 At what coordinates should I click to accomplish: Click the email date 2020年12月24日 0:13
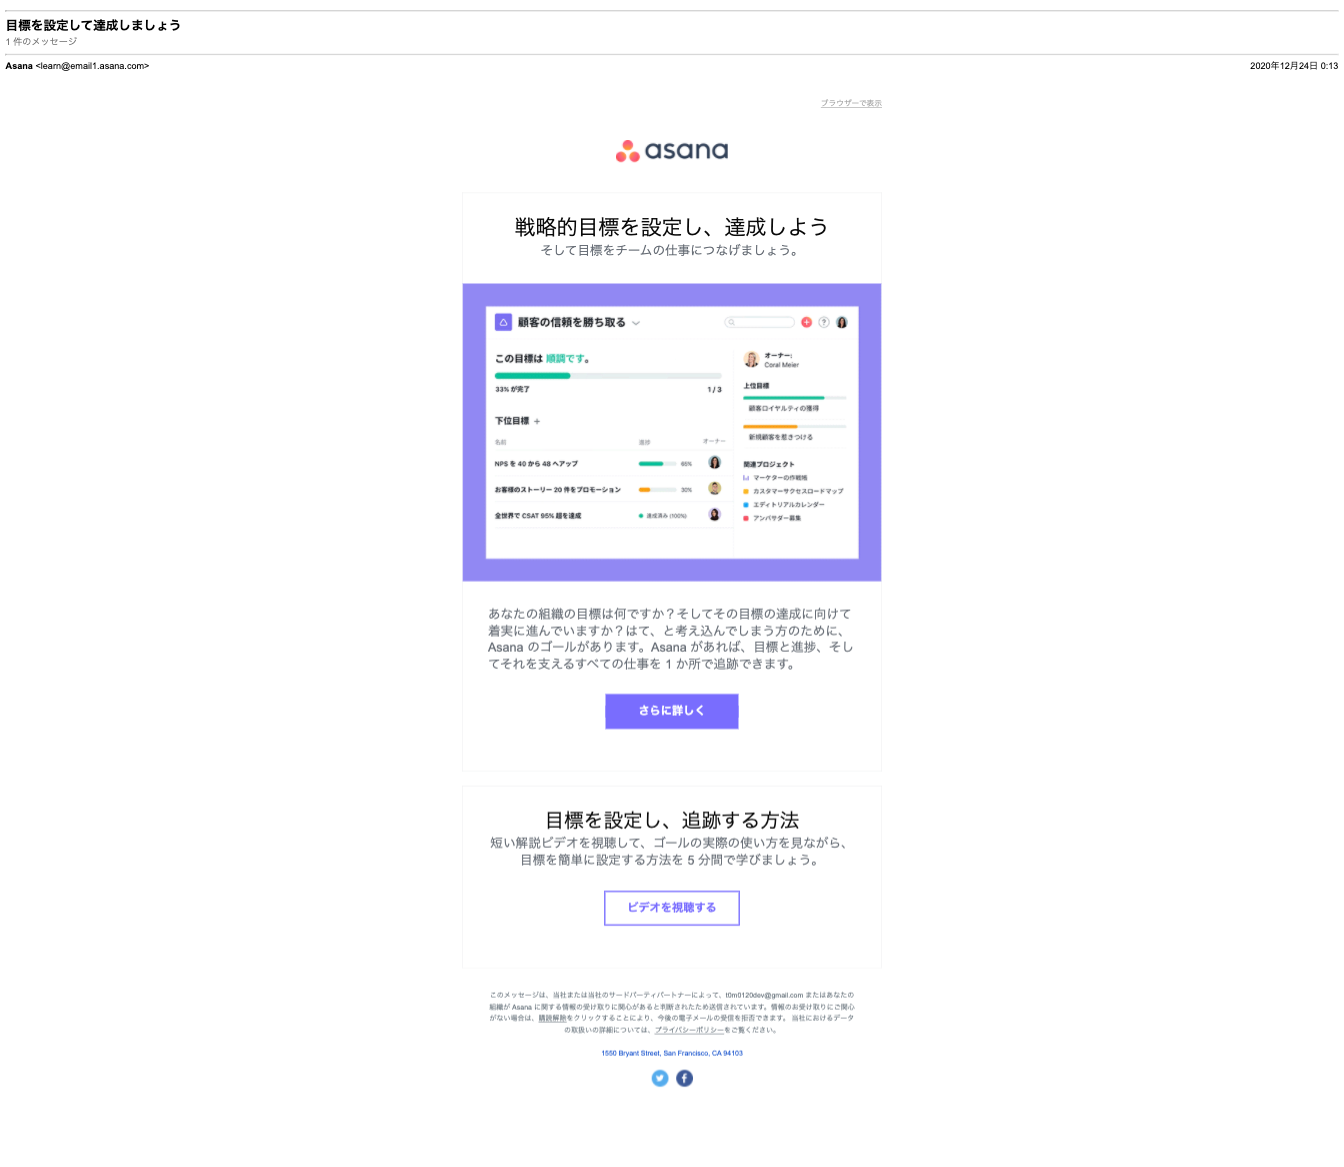coord(1294,66)
